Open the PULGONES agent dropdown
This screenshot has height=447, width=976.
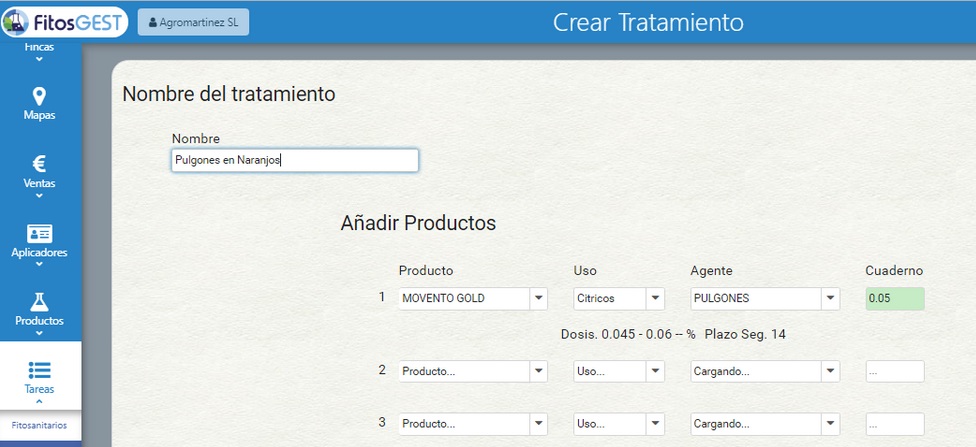click(x=765, y=298)
